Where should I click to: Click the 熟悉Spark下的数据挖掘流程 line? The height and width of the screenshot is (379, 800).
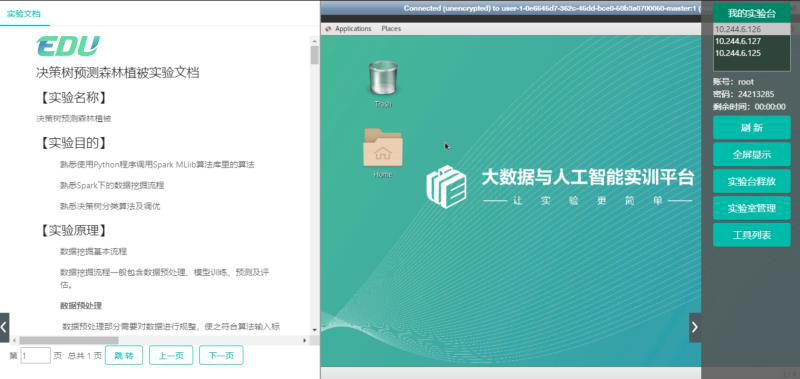click(112, 185)
